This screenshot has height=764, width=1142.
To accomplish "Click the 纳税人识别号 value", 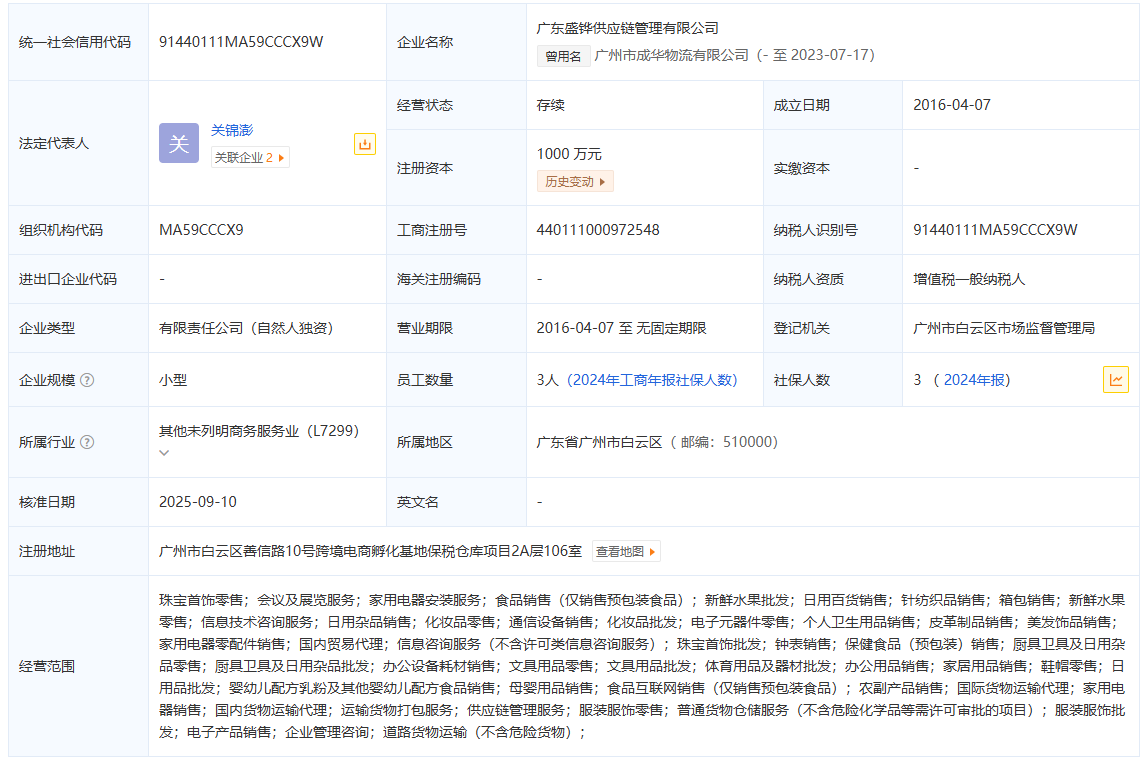I will 995,230.
